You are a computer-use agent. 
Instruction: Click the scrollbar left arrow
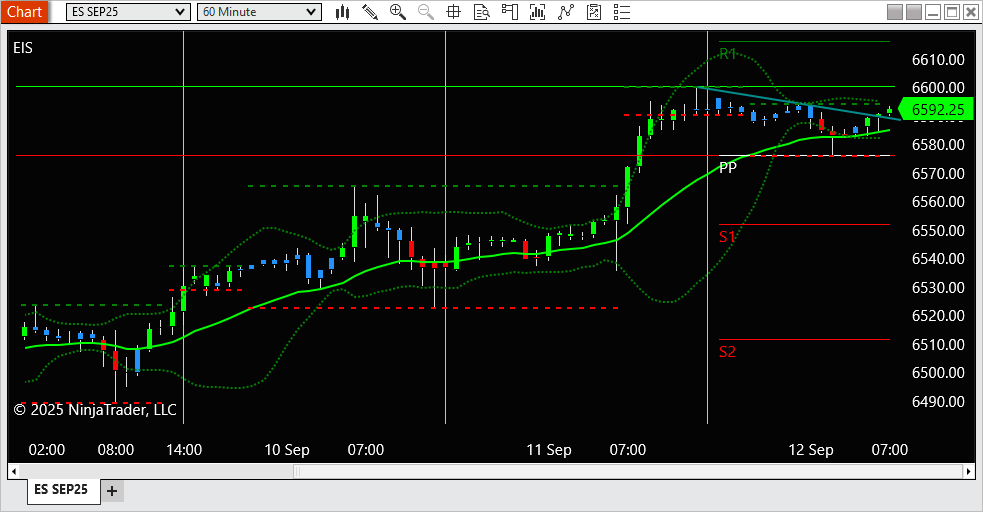click(x=14, y=471)
